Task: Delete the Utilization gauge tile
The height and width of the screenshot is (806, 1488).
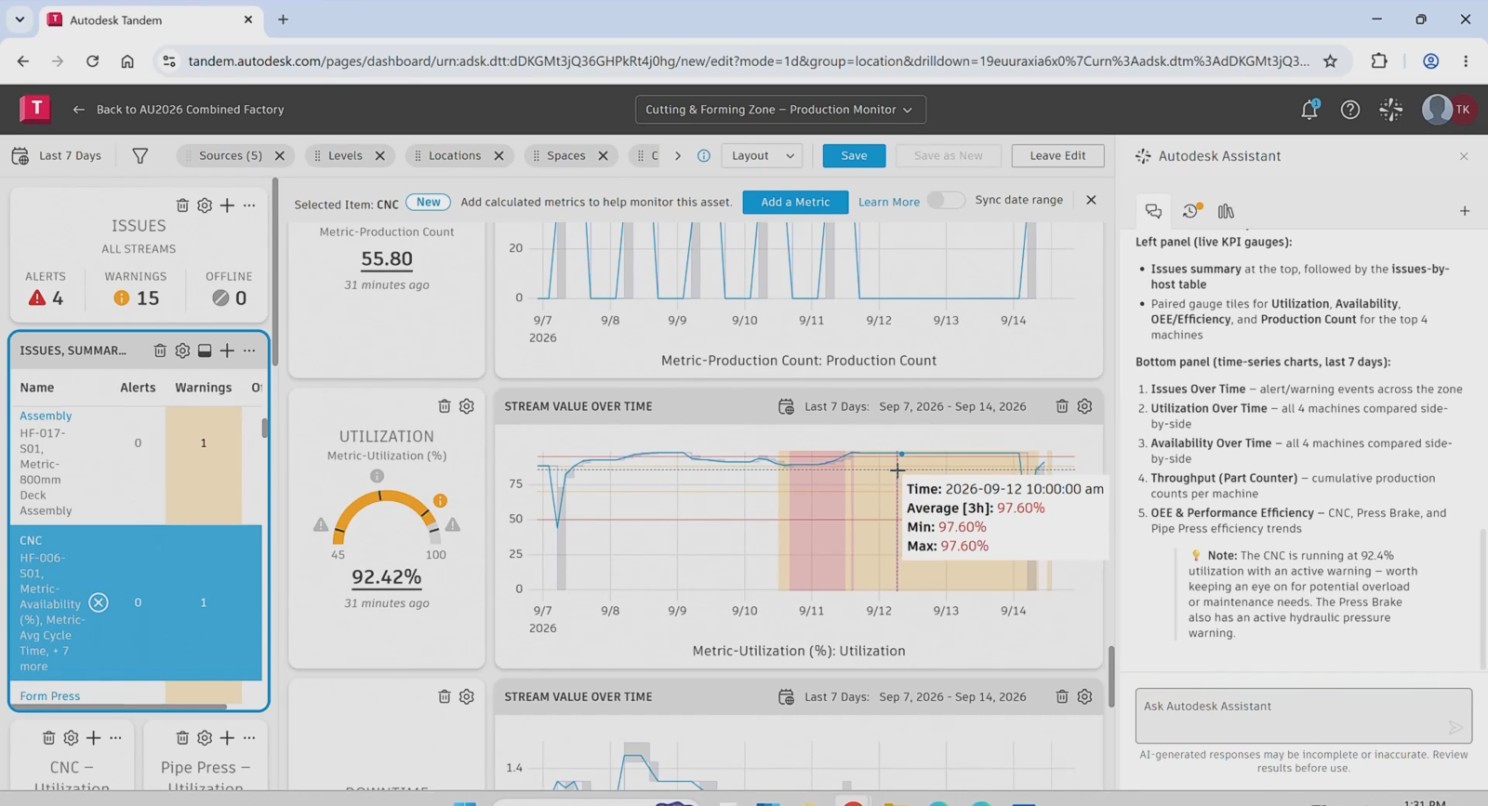Action: tap(444, 406)
